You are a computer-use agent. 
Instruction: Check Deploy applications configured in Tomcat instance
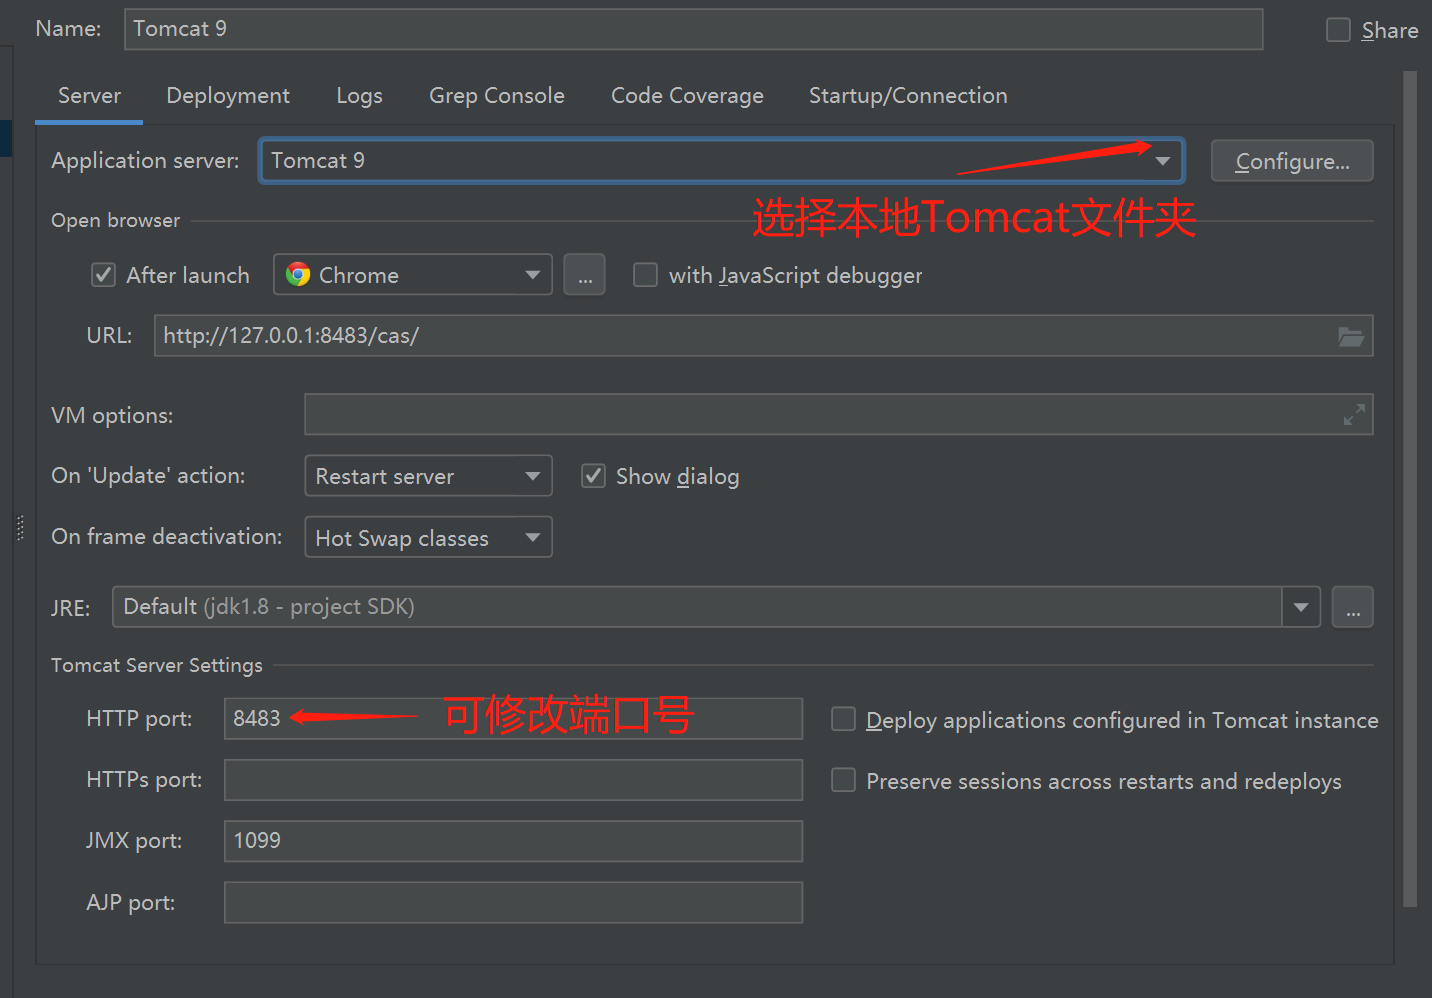pos(844,720)
